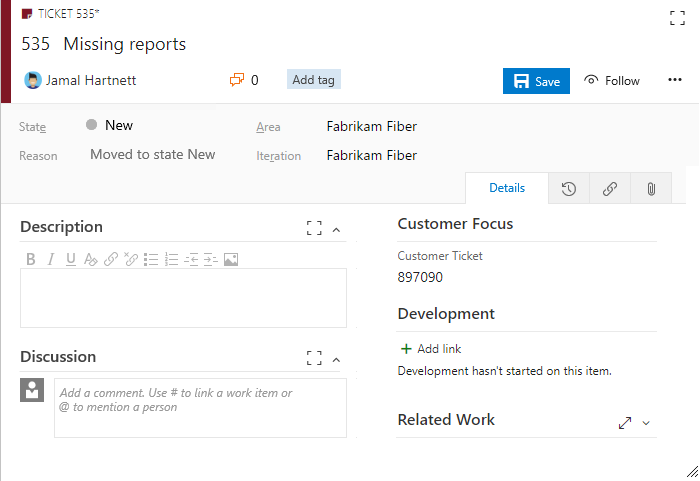
Task: Open the more actions ellipsis menu
Action: click(x=675, y=80)
